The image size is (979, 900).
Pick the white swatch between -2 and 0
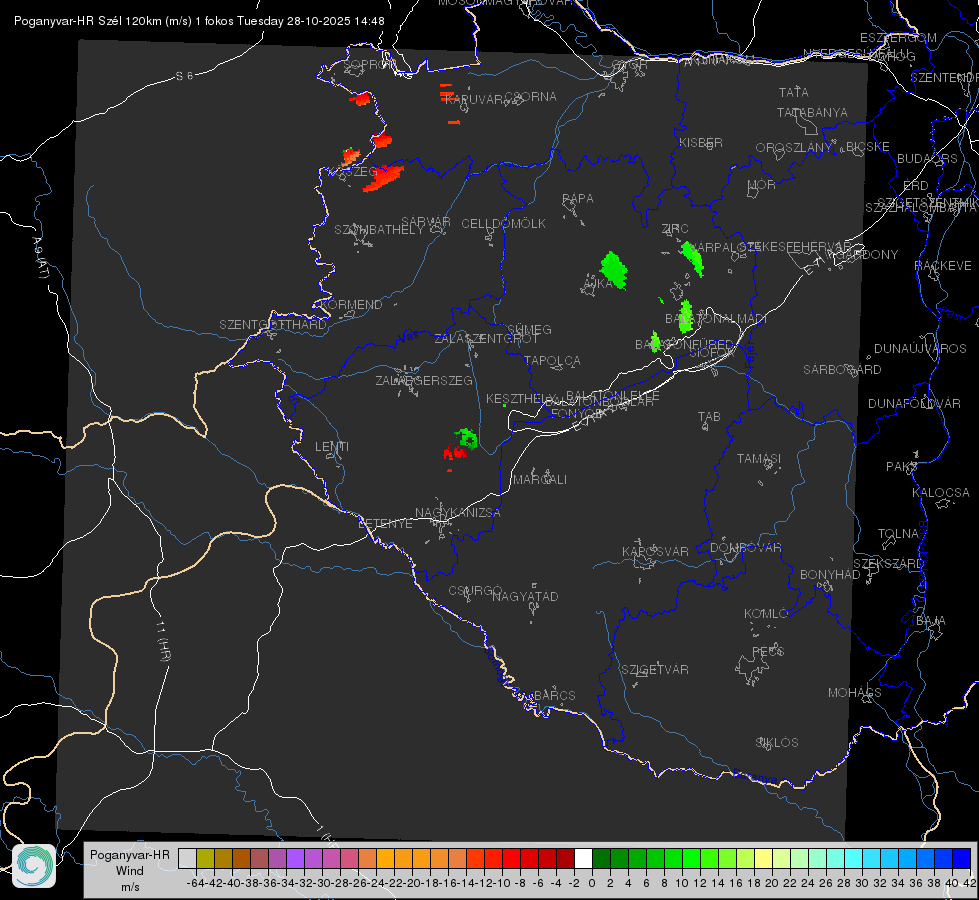(583, 858)
